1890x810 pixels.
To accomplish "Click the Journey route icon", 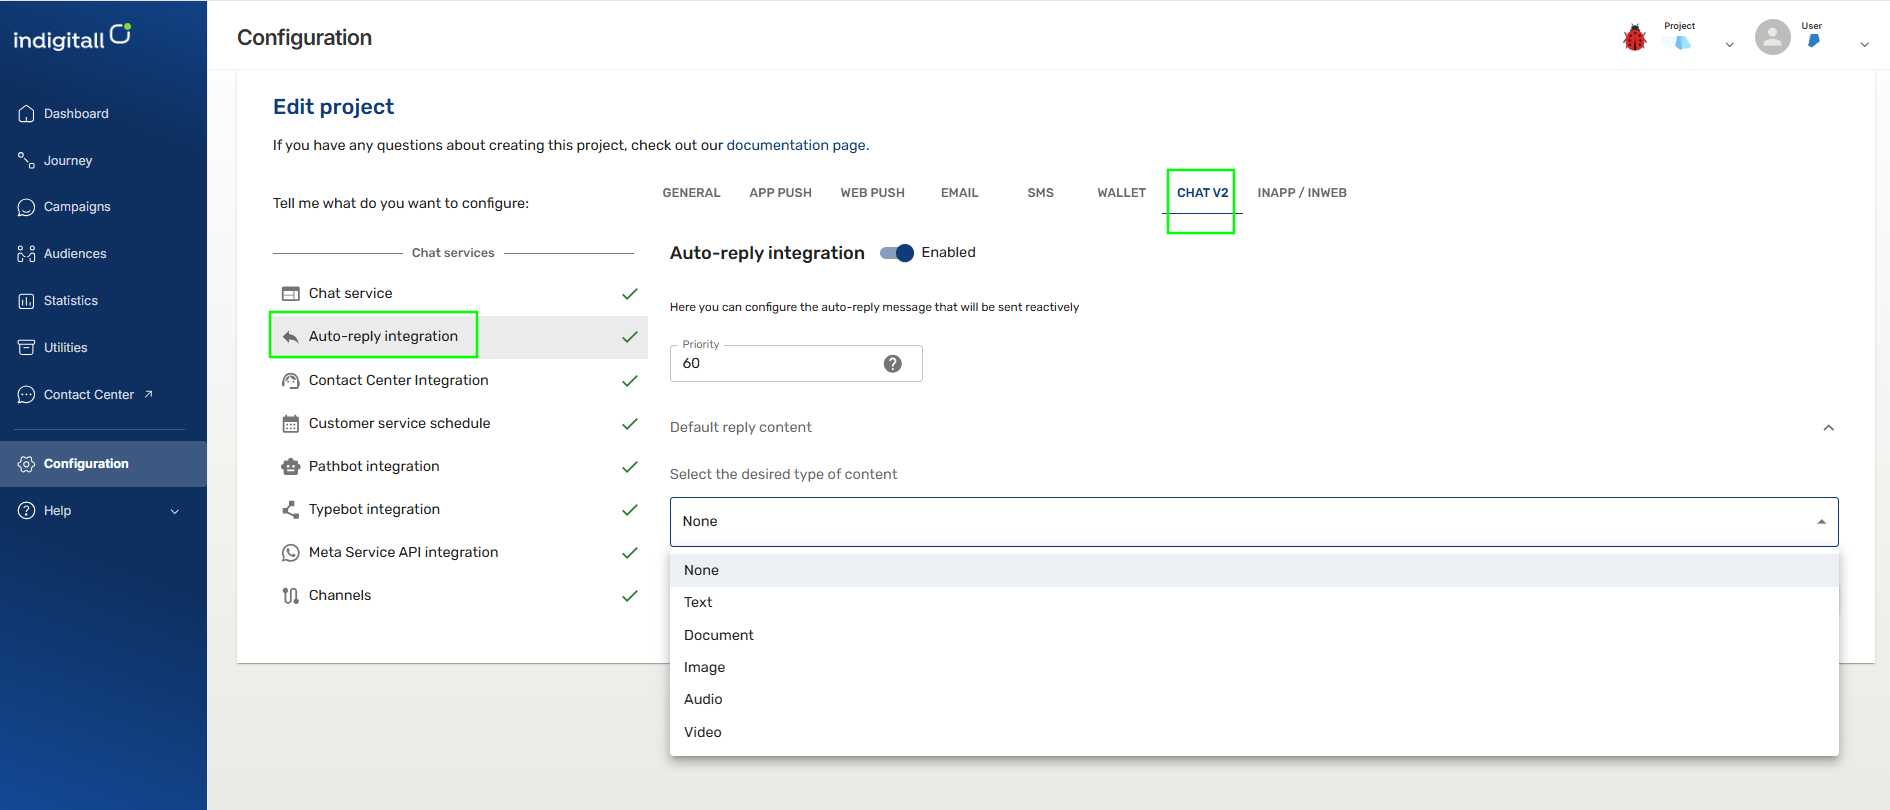I will (x=27, y=160).
